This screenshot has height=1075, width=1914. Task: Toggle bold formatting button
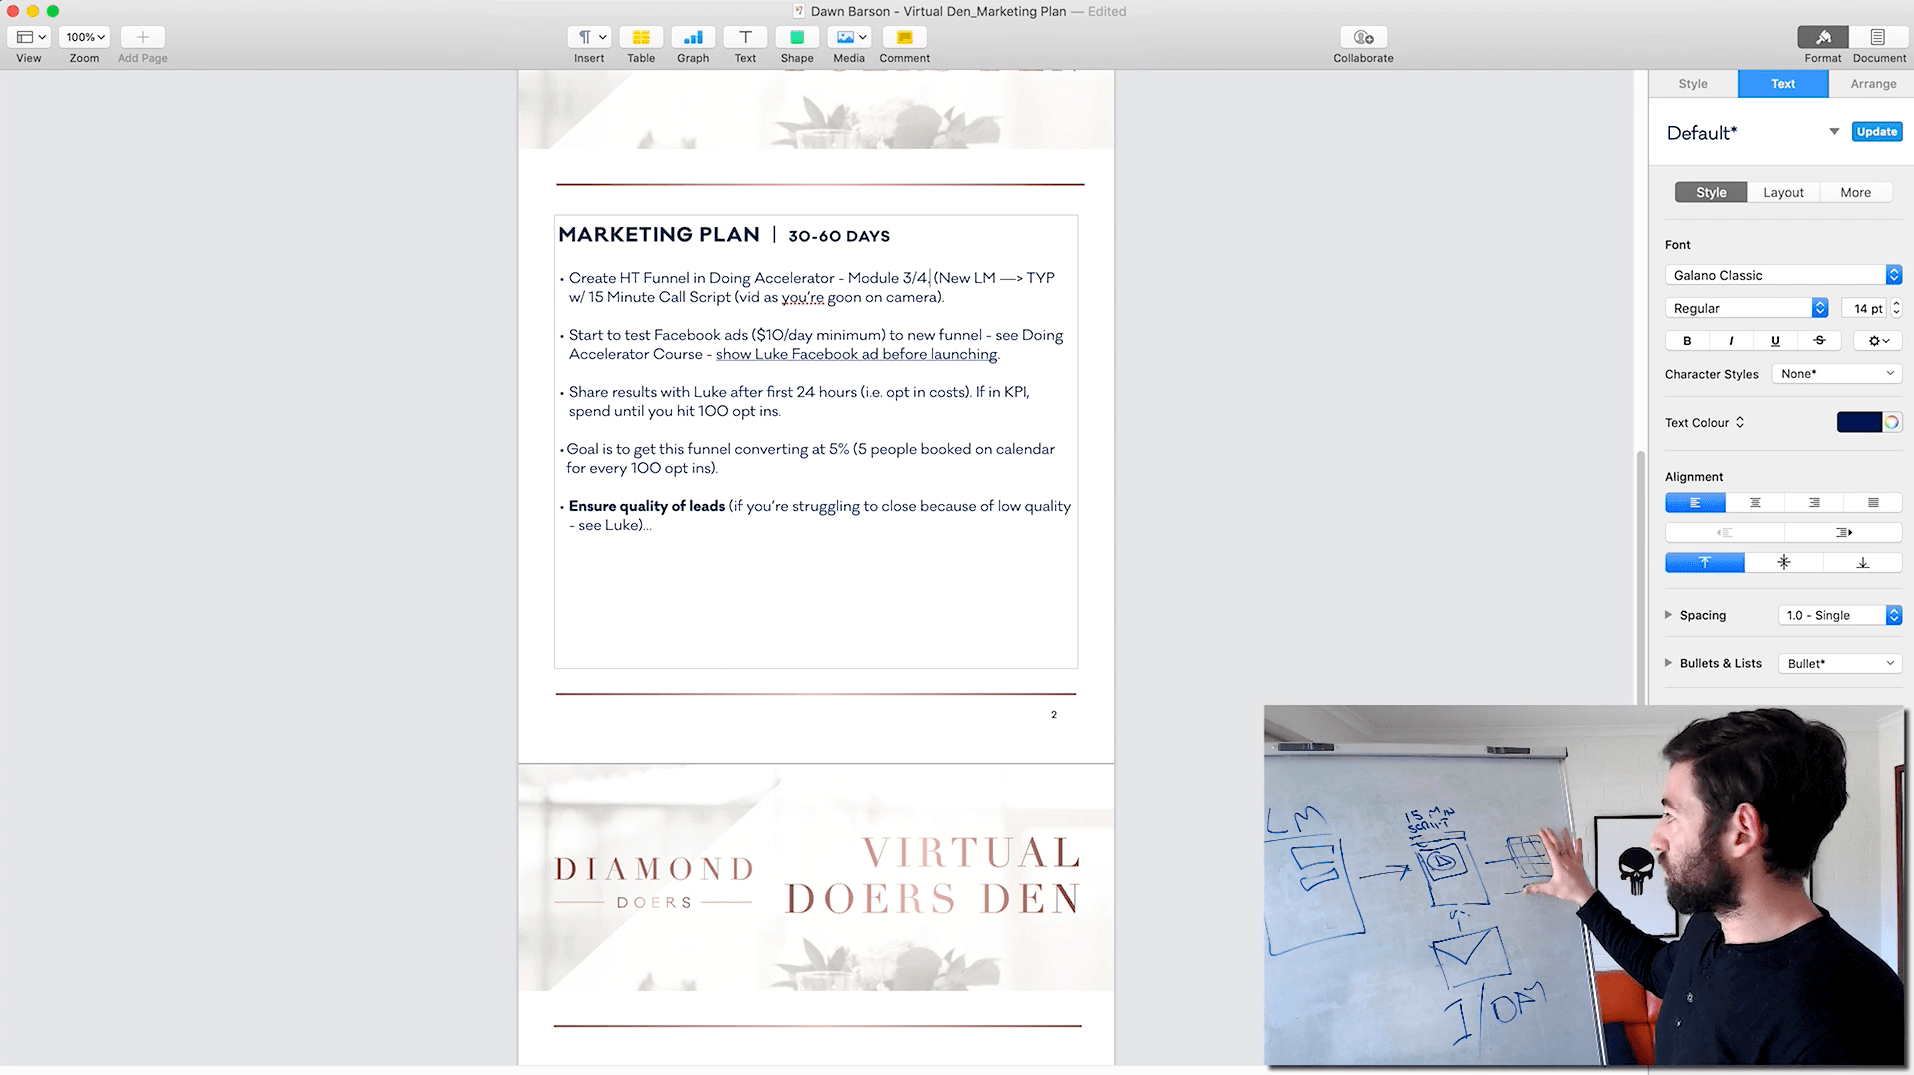[x=1687, y=341]
